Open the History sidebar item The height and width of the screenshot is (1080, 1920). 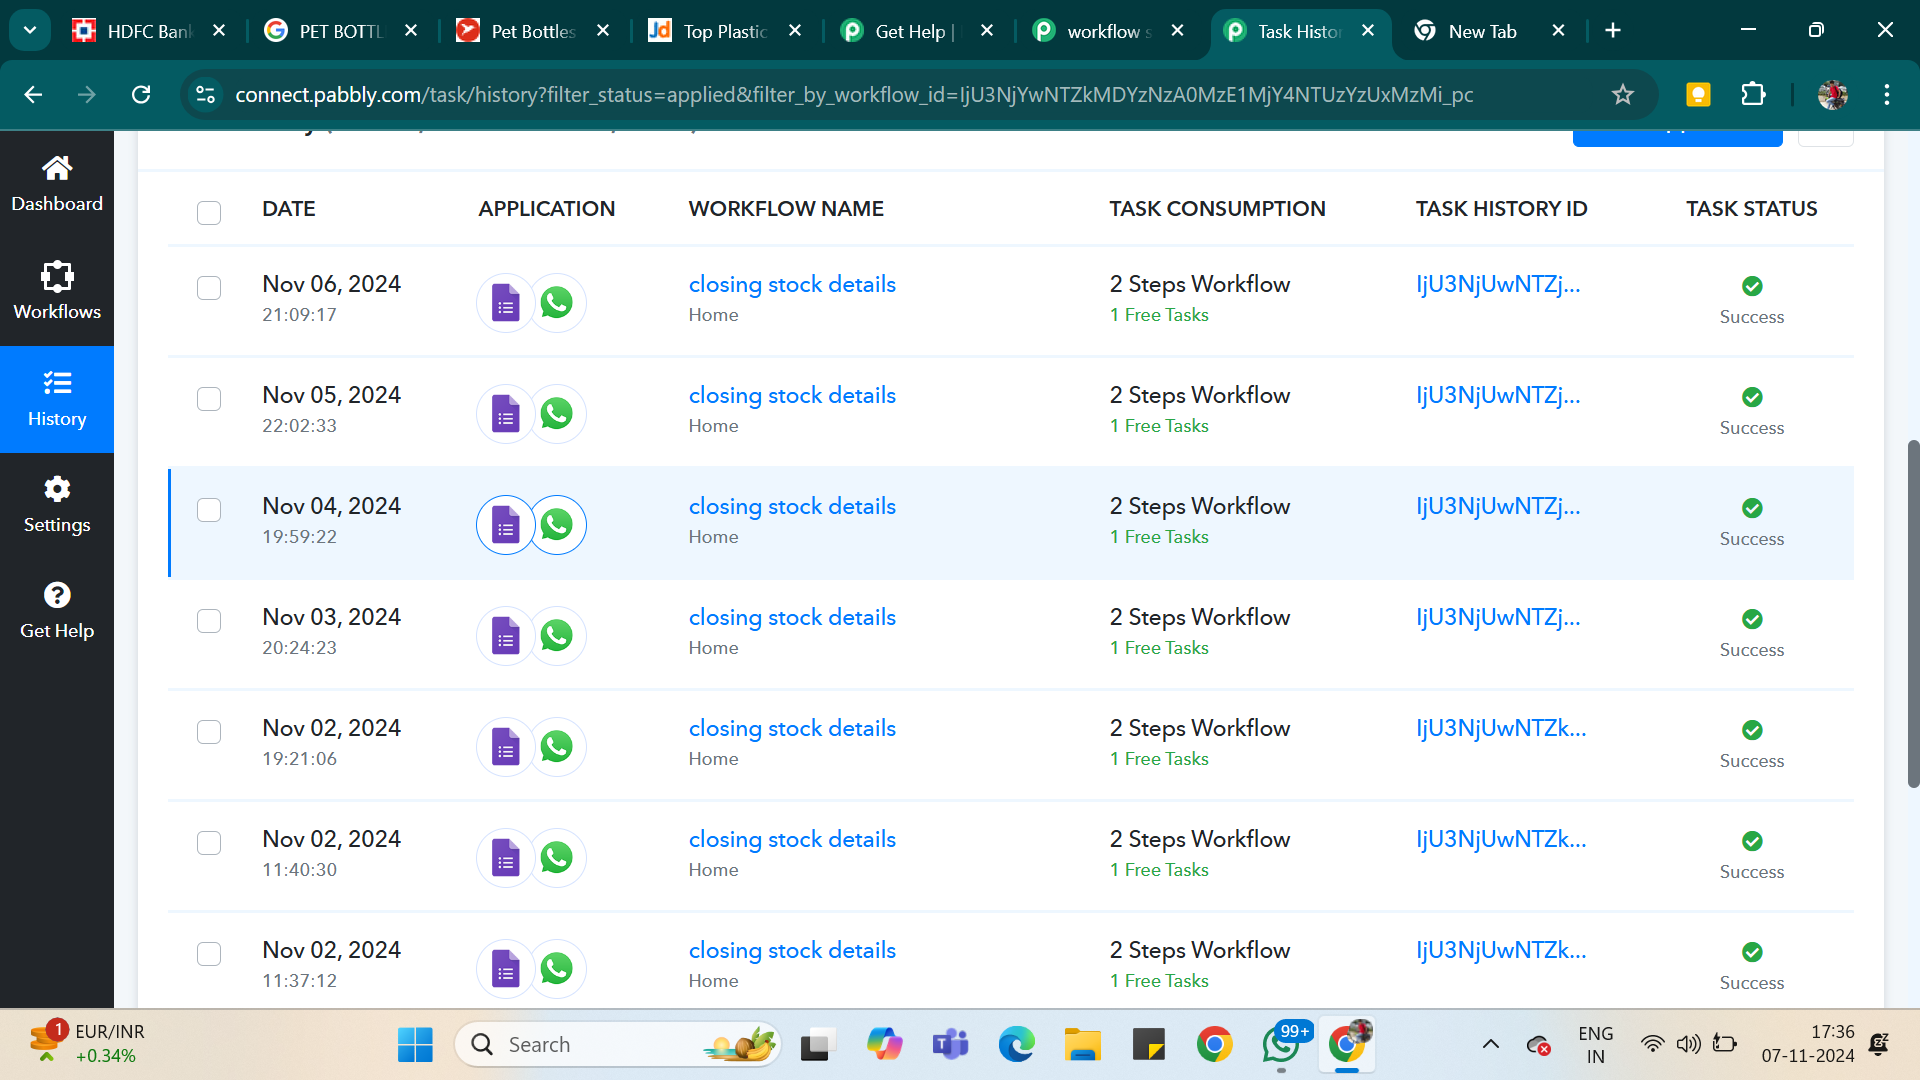[57, 399]
